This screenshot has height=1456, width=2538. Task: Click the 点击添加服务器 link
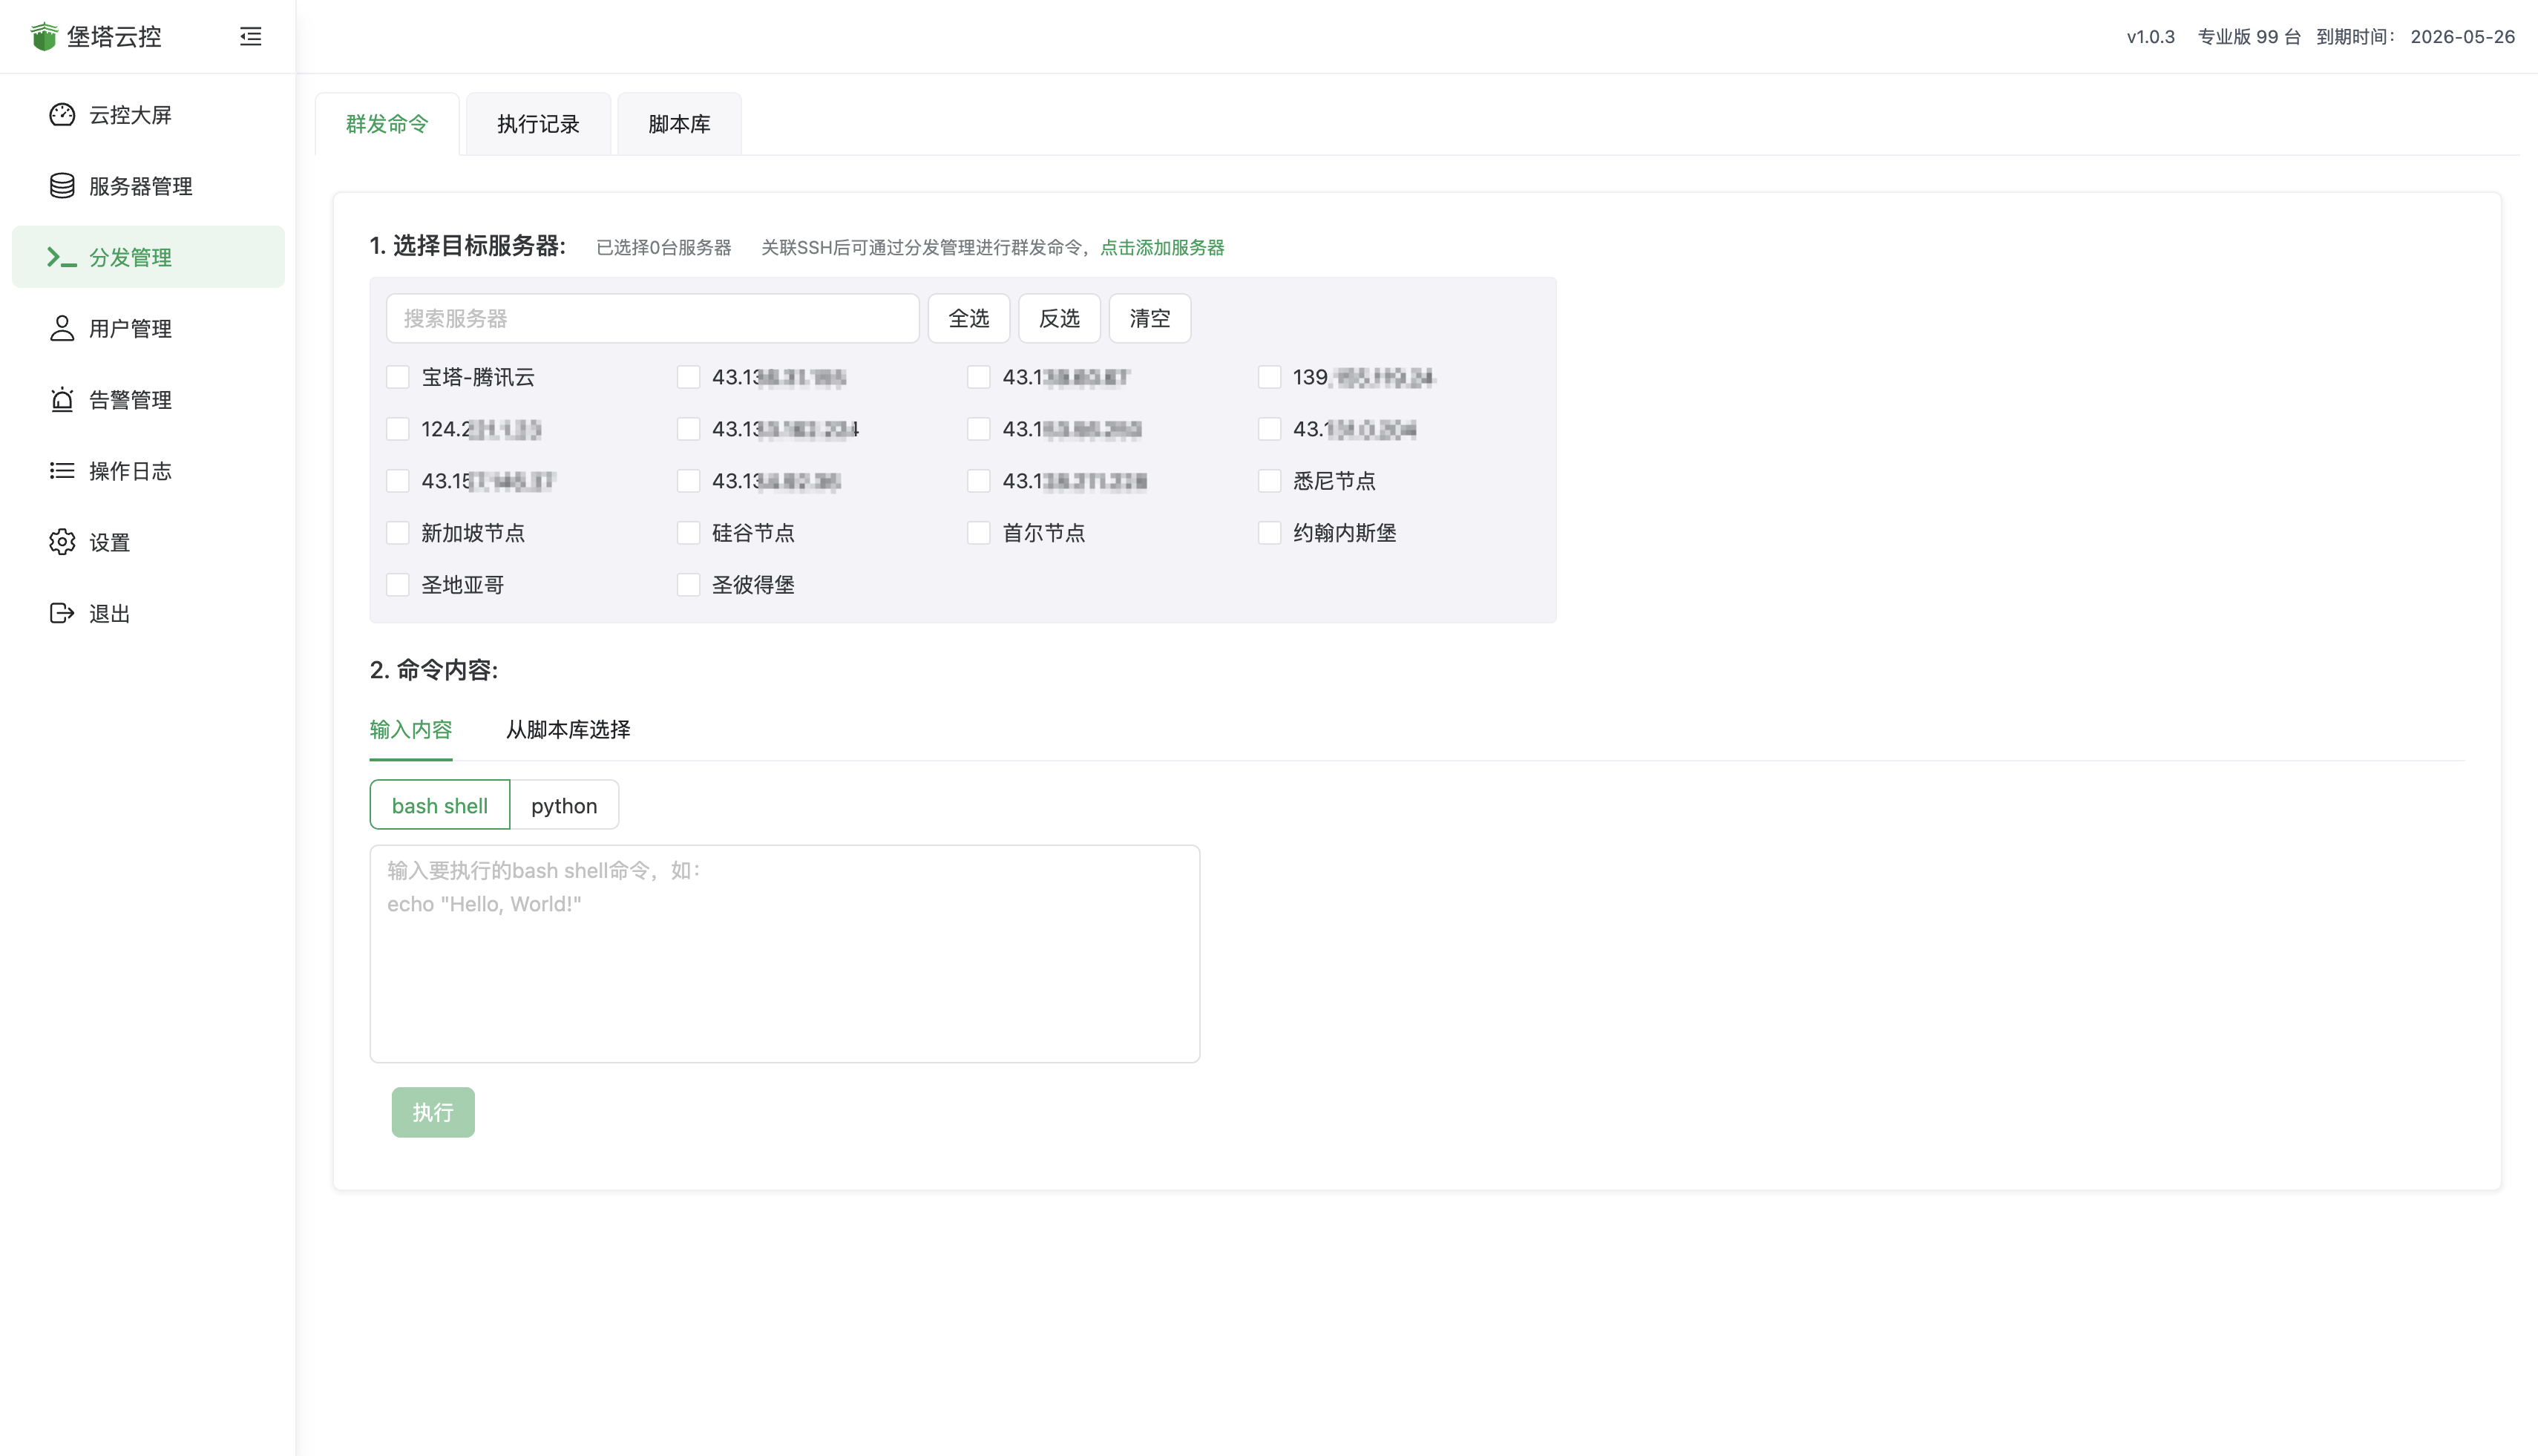pyautogui.click(x=1162, y=247)
